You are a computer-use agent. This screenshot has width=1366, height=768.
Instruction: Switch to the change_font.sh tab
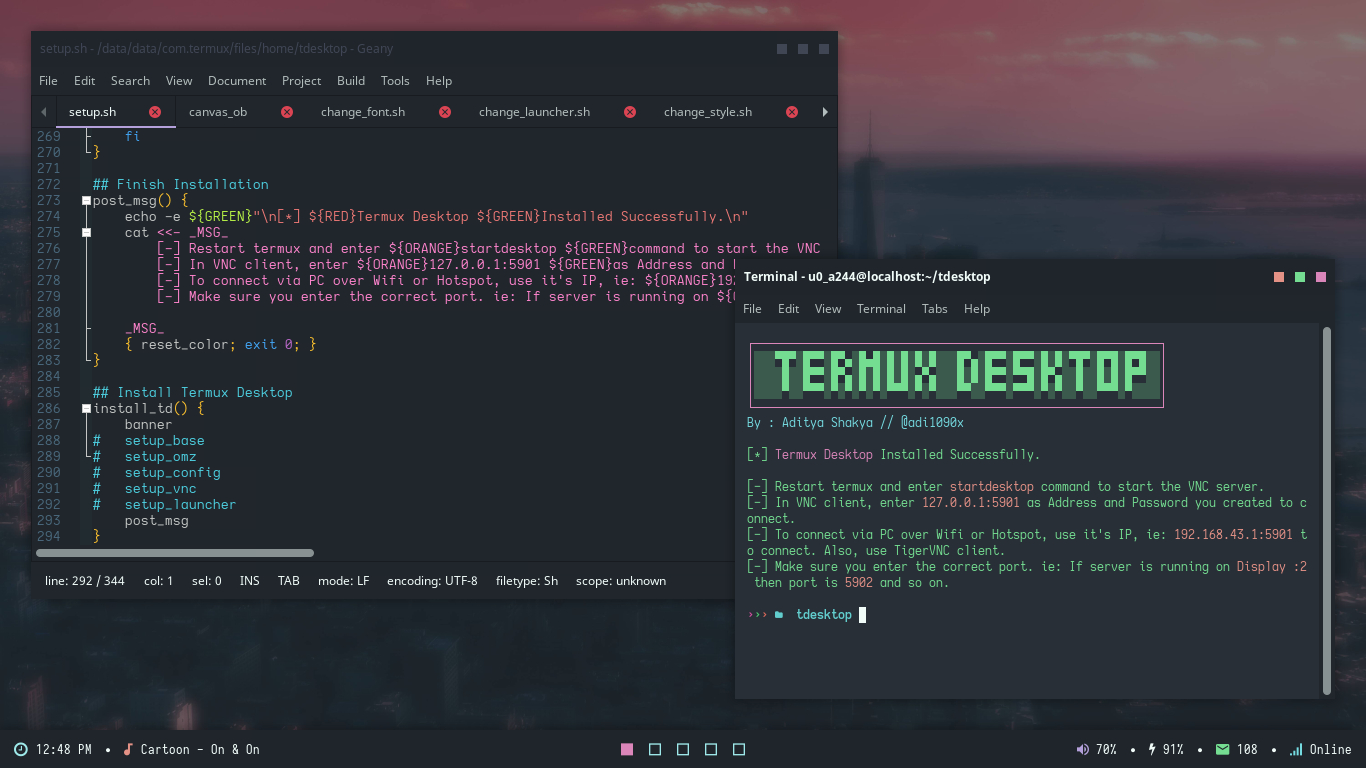click(x=363, y=112)
